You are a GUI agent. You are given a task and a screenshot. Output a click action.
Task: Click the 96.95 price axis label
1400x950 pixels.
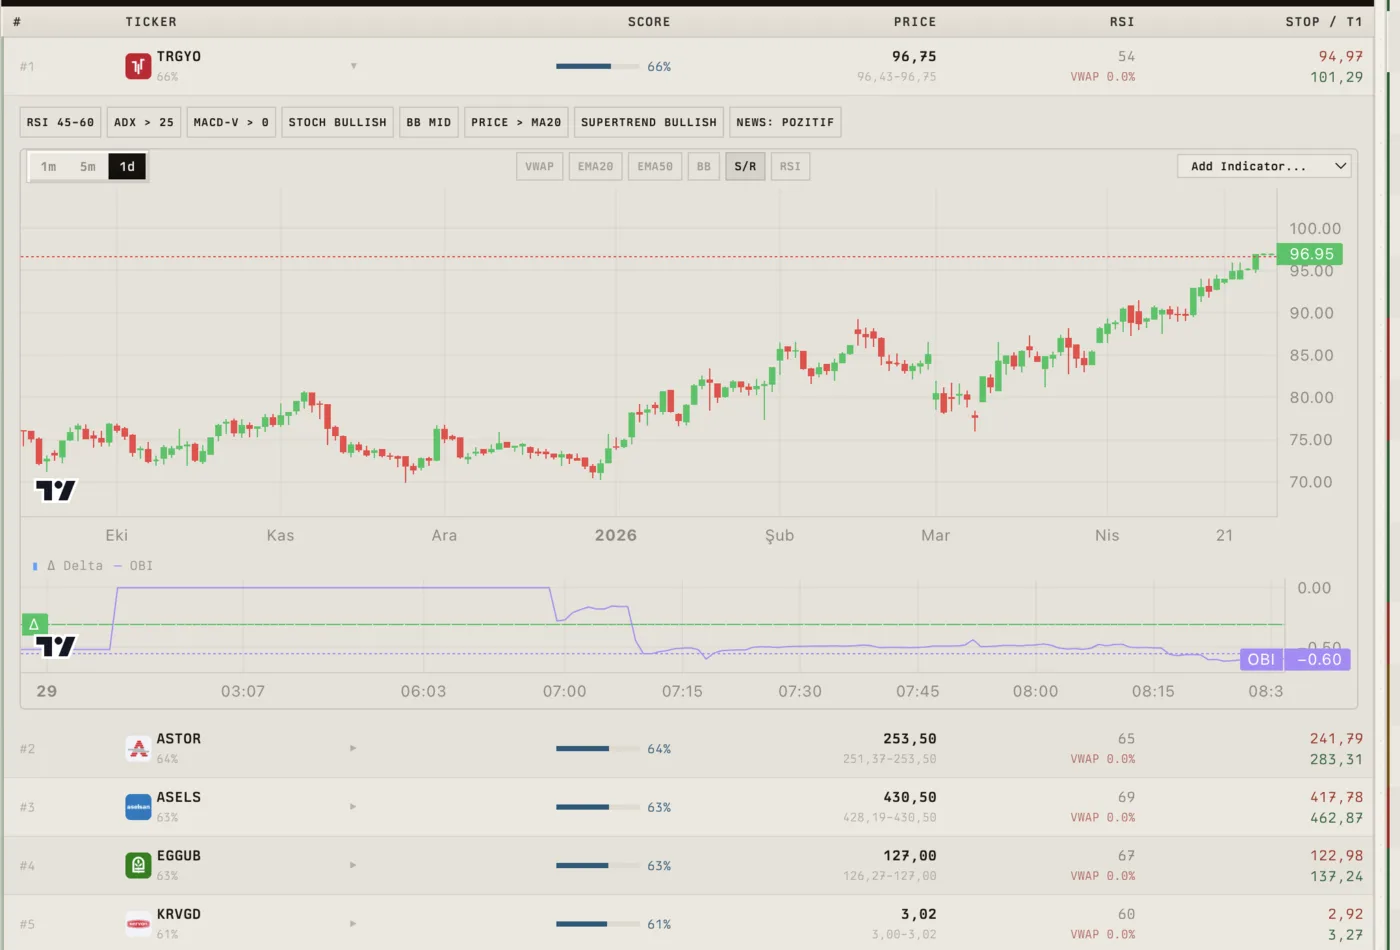(x=1311, y=254)
